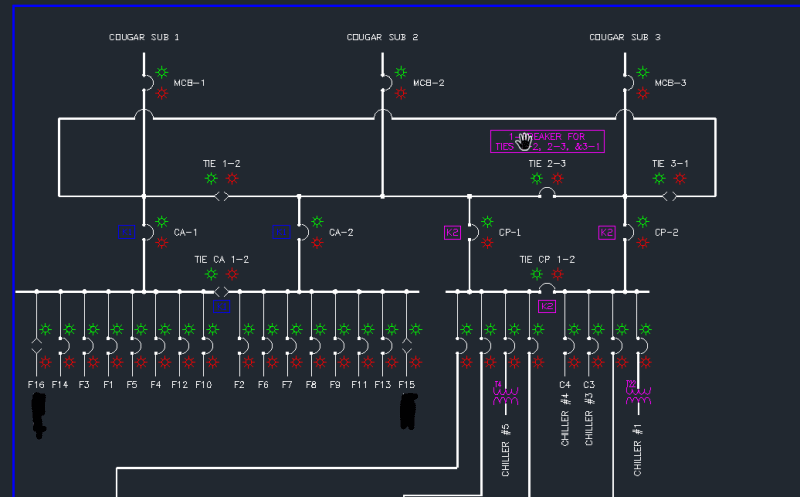Select the TIE 1-2 text label
Image resolution: width=800 pixels, height=497 pixels.
(x=221, y=164)
